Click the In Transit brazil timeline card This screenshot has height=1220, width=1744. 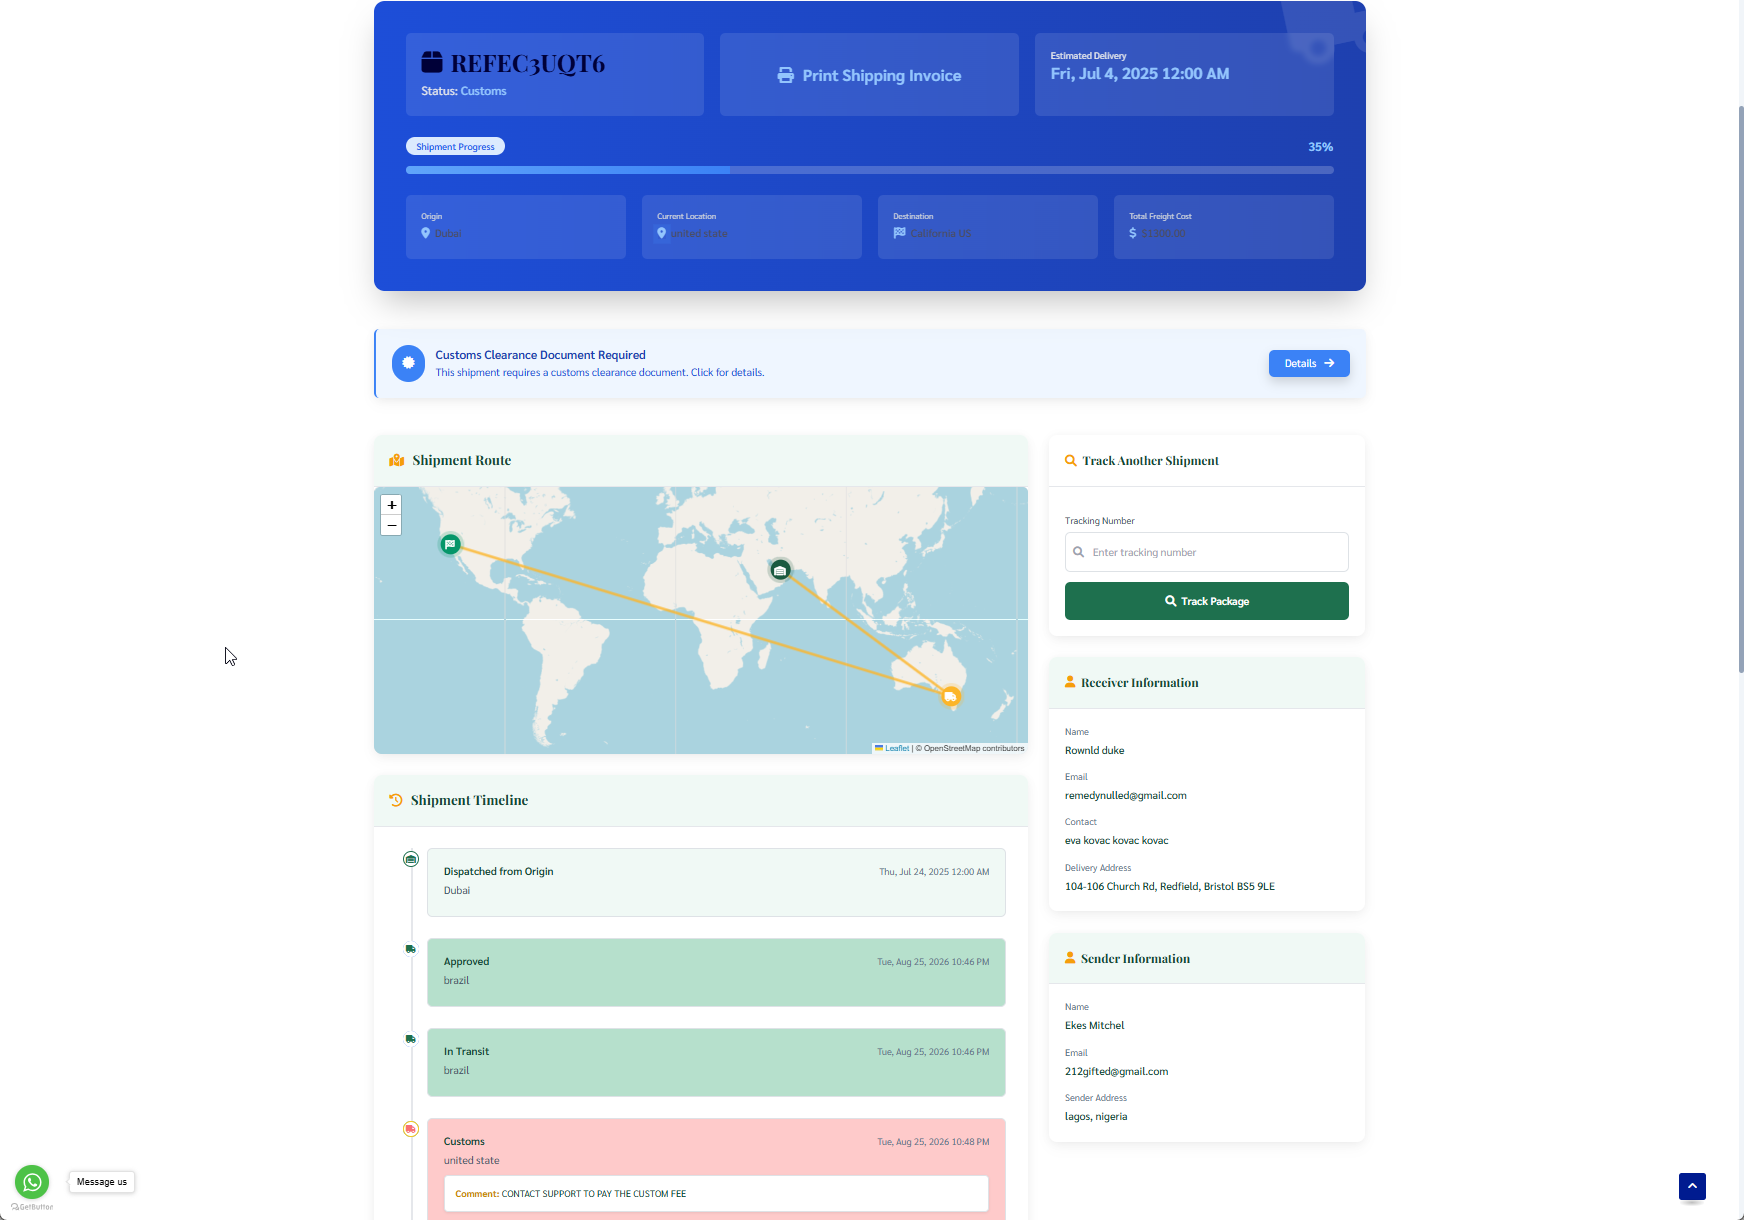pos(716,1062)
